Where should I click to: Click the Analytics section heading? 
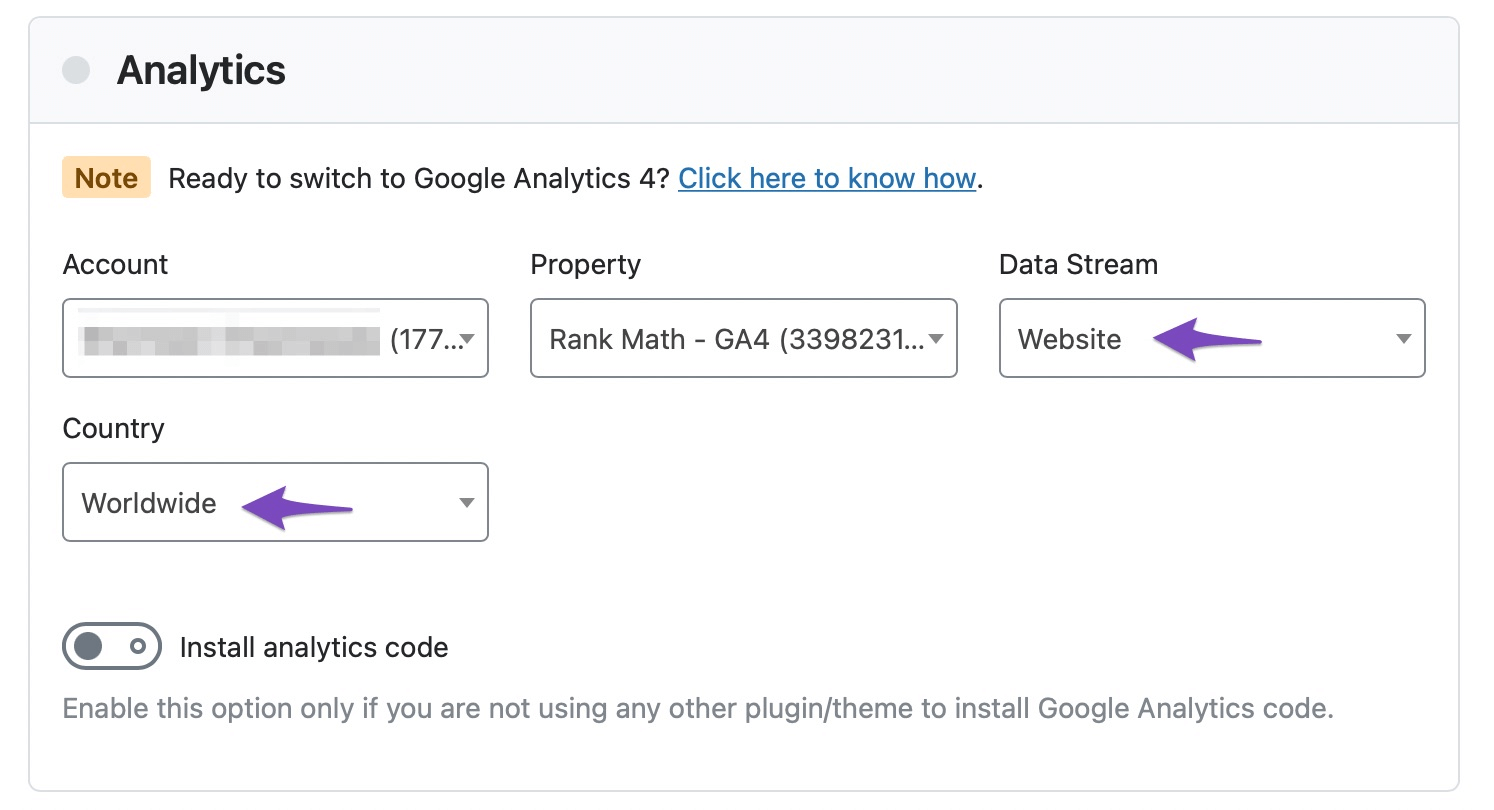click(x=201, y=71)
